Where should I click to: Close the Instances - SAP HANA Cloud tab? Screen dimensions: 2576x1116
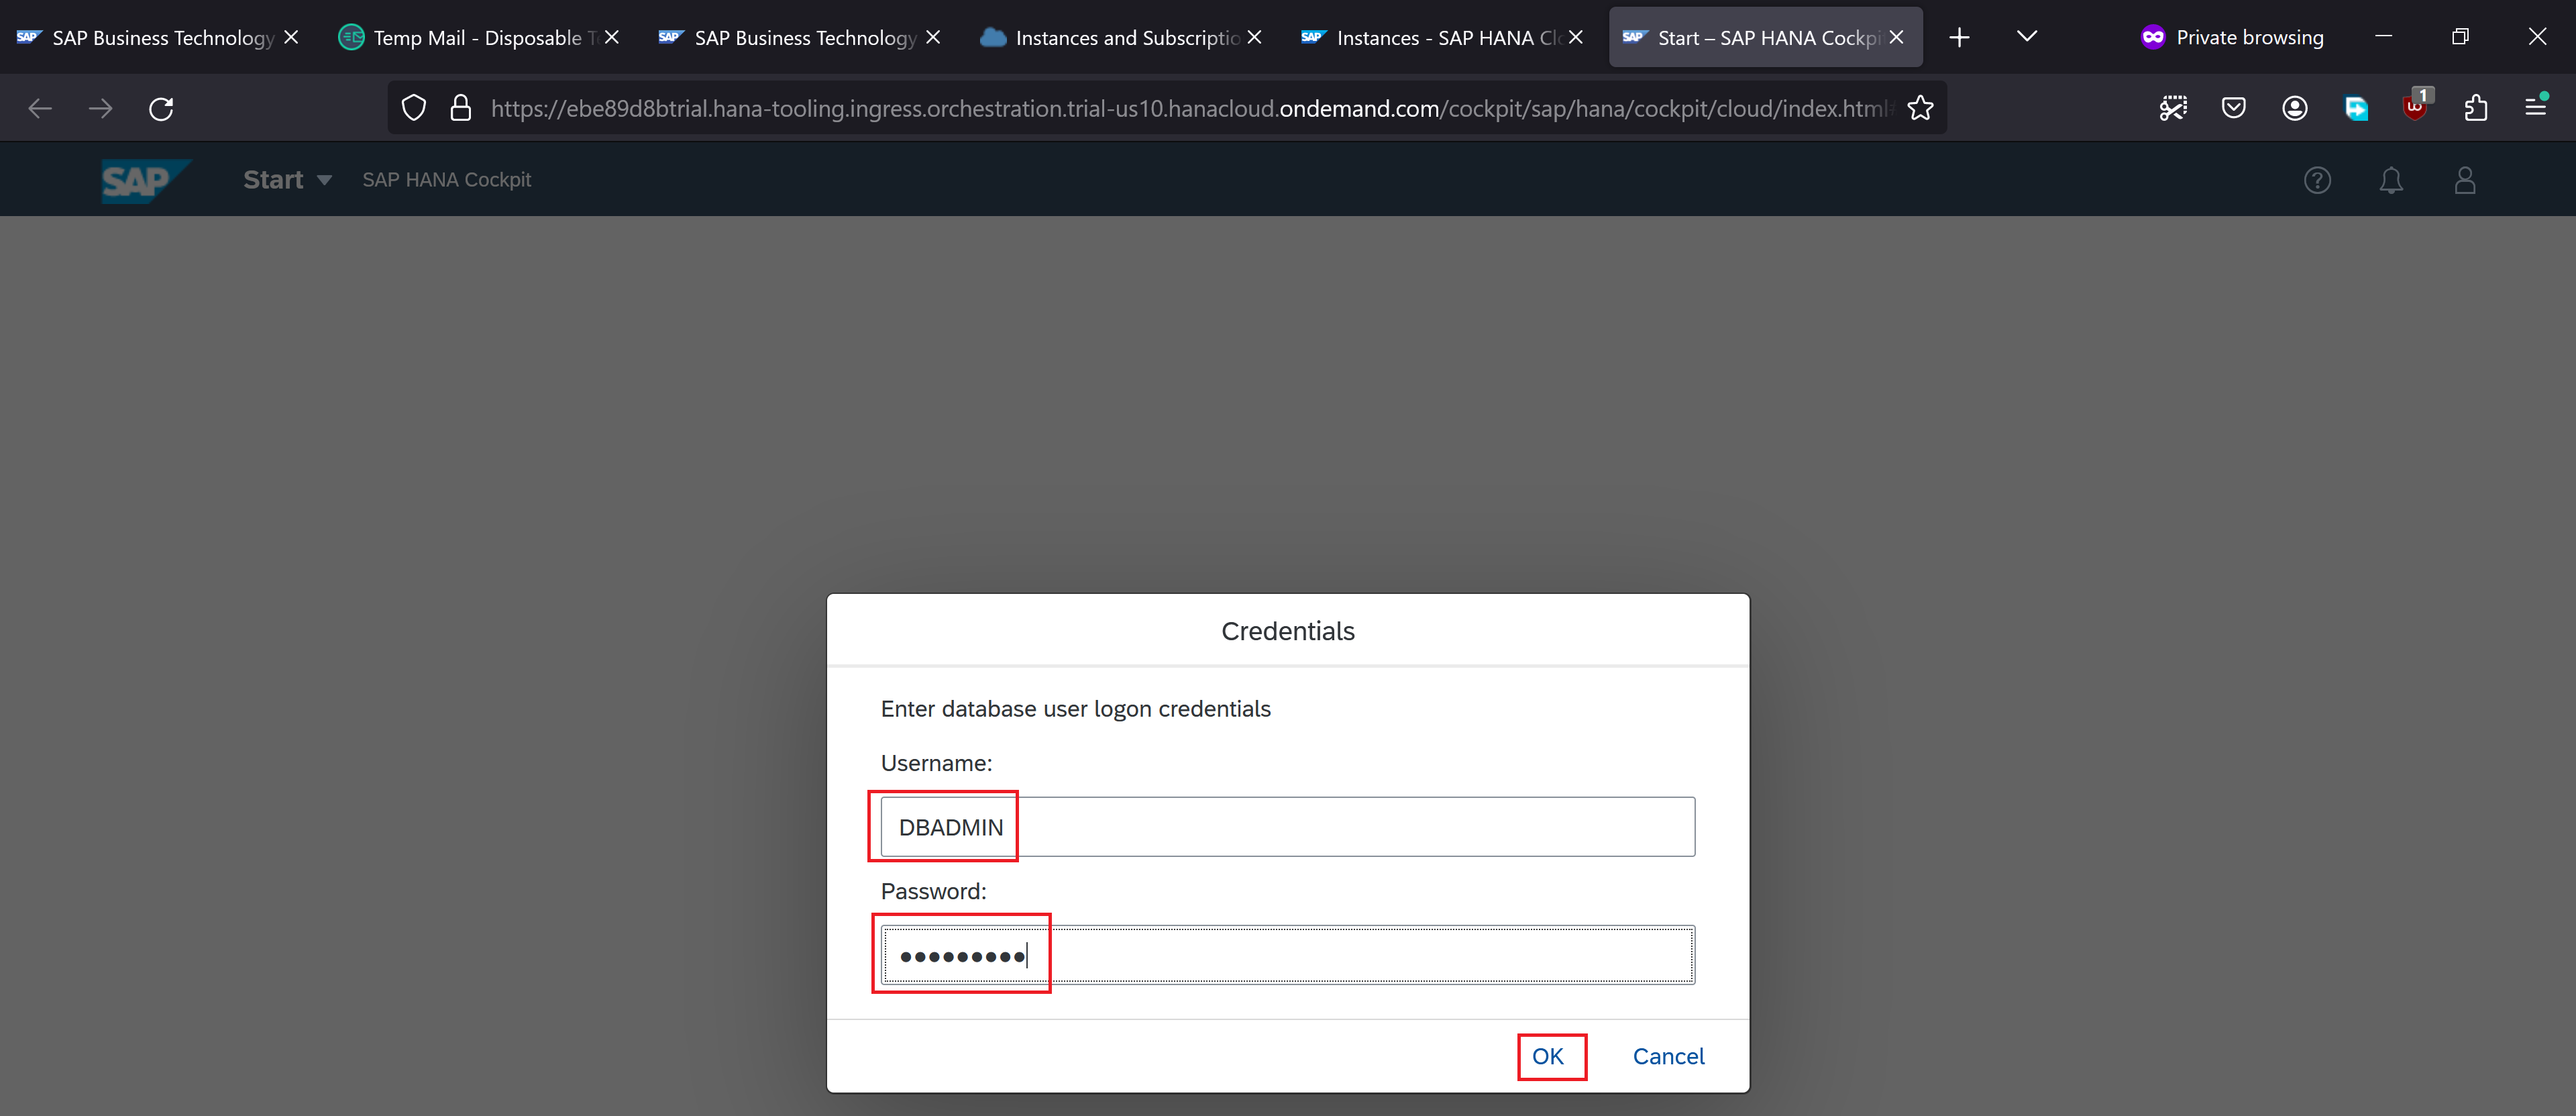coord(1575,37)
